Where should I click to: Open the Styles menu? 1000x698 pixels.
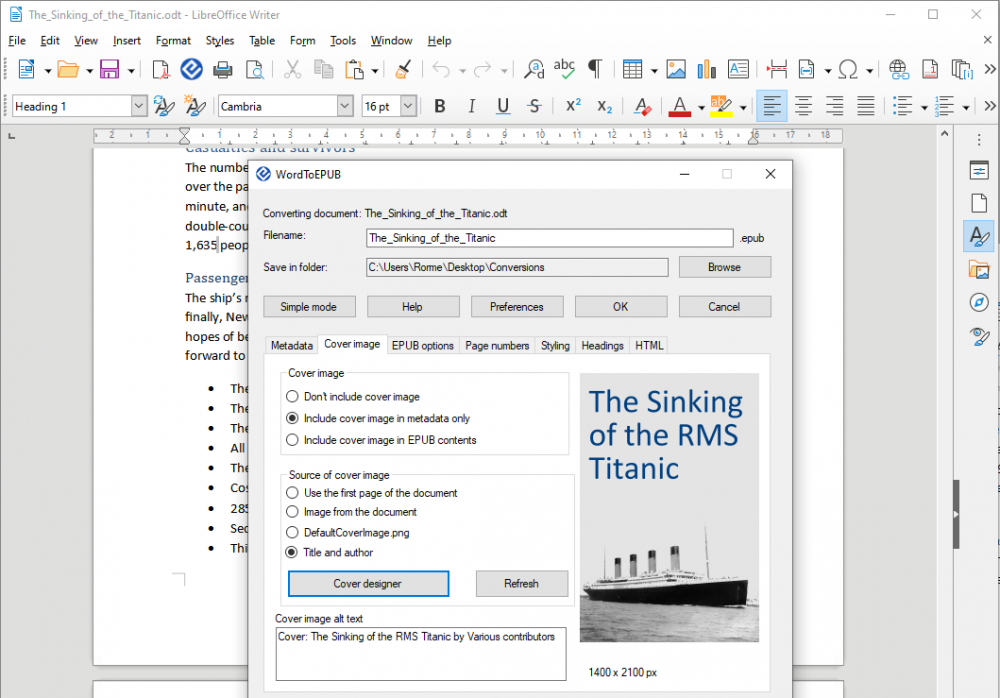[219, 40]
